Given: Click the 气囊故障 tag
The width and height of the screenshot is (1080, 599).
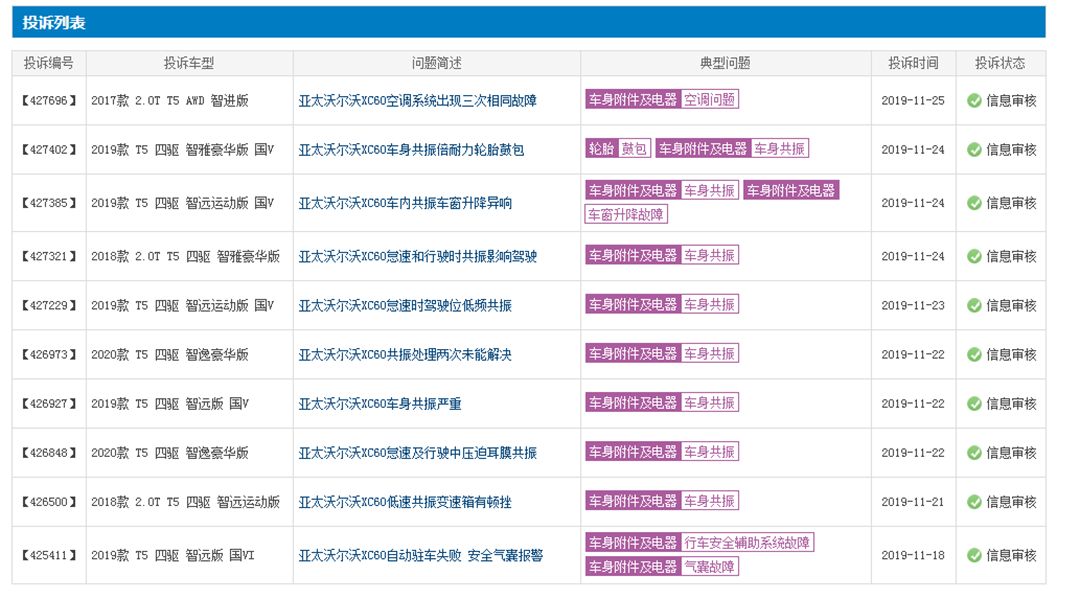Looking at the screenshot, I should (x=710, y=567).
